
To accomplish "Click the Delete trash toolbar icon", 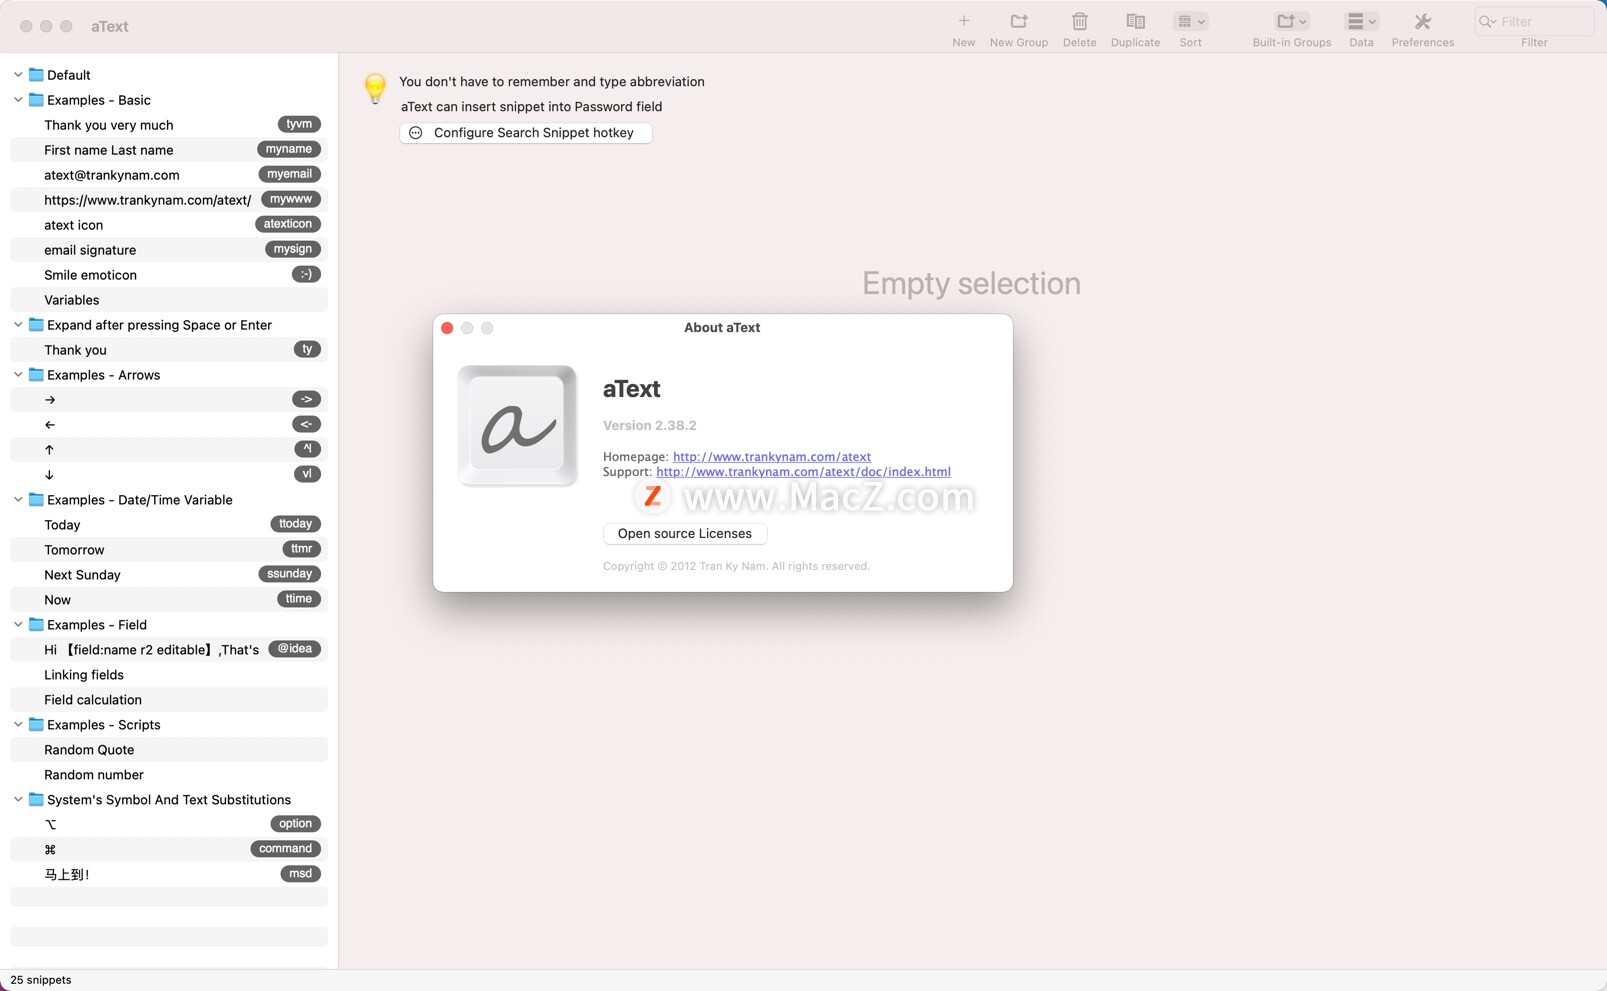I will click(x=1079, y=21).
